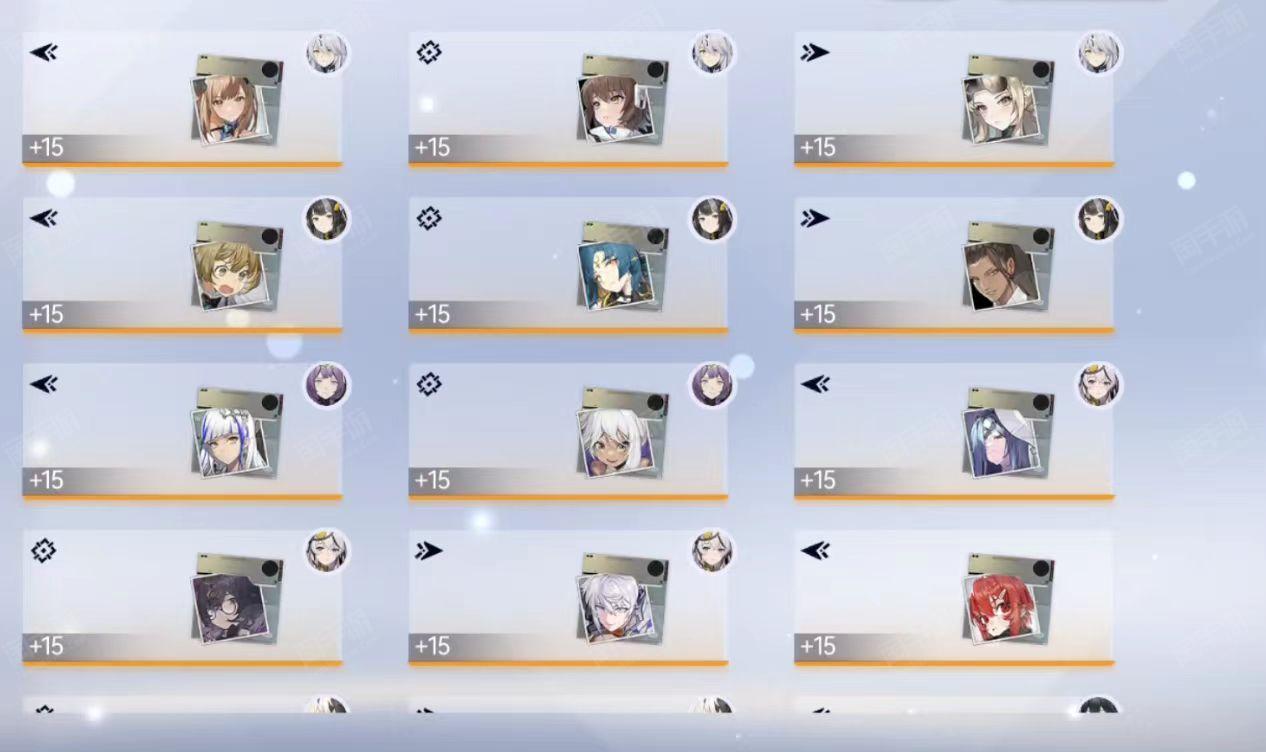Screen dimensions: 1266x752
Task: Click diamond icon on blue-haired character's card
Action: pos(429,218)
